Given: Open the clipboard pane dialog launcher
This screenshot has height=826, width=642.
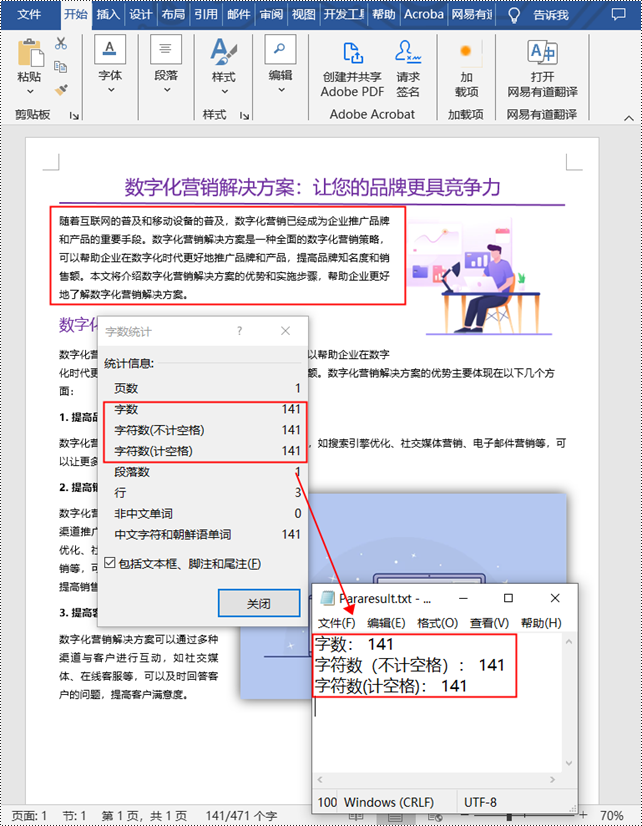Looking at the screenshot, I should 74,115.
